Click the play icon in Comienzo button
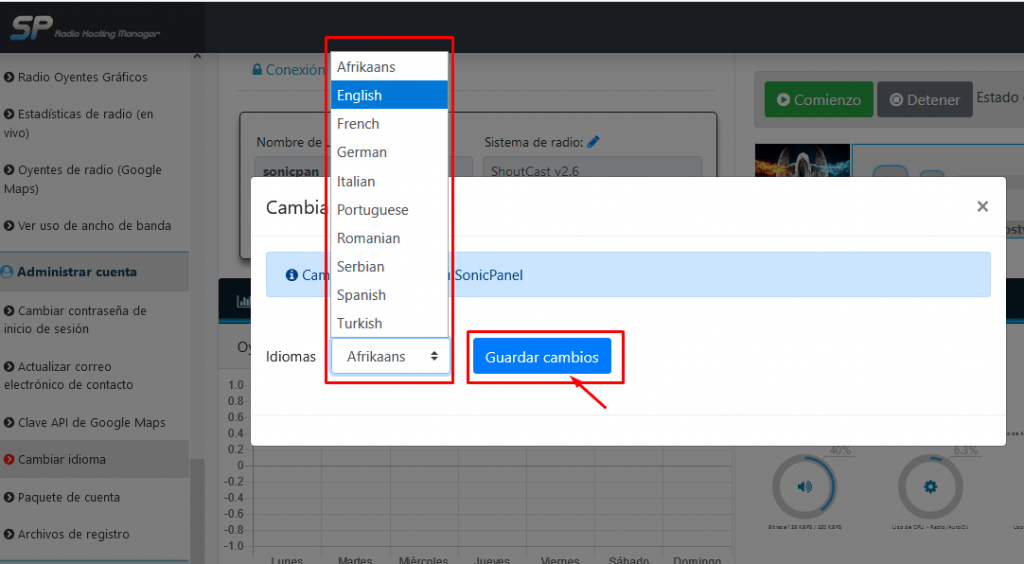The width and height of the screenshot is (1024, 564). (x=783, y=100)
